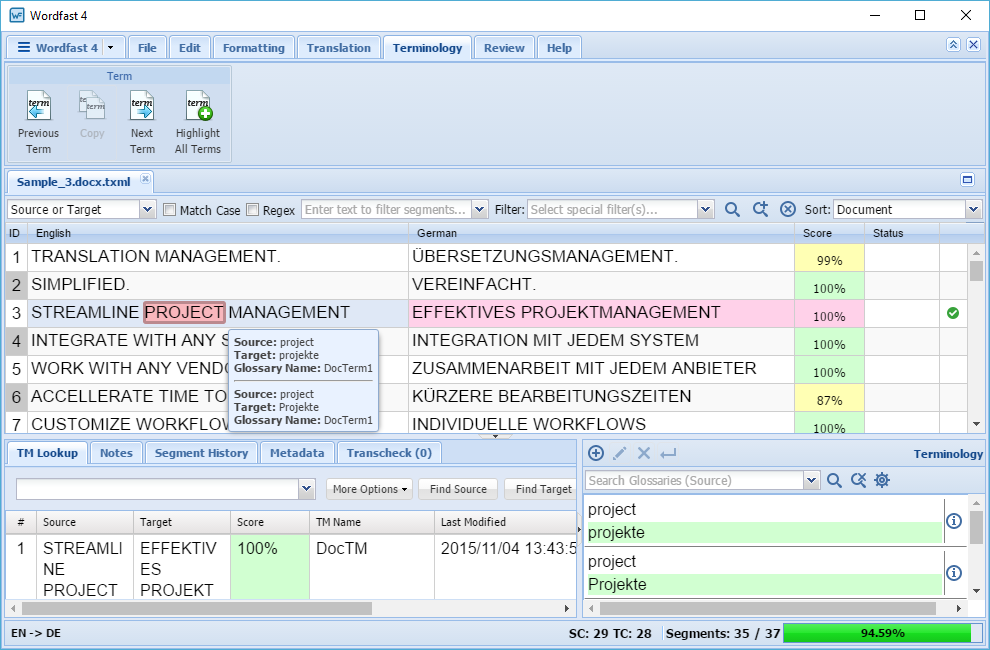Open the More Options menu
This screenshot has height=650, width=990.
[x=369, y=489]
